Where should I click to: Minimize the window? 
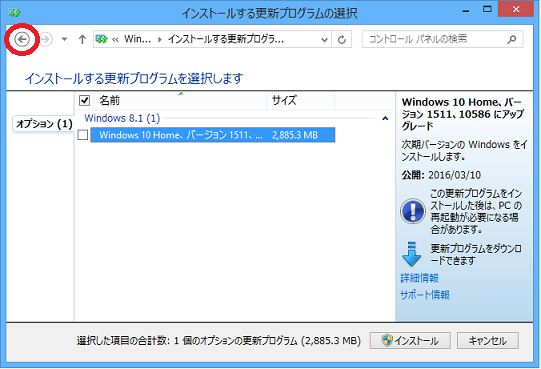[466, 10]
